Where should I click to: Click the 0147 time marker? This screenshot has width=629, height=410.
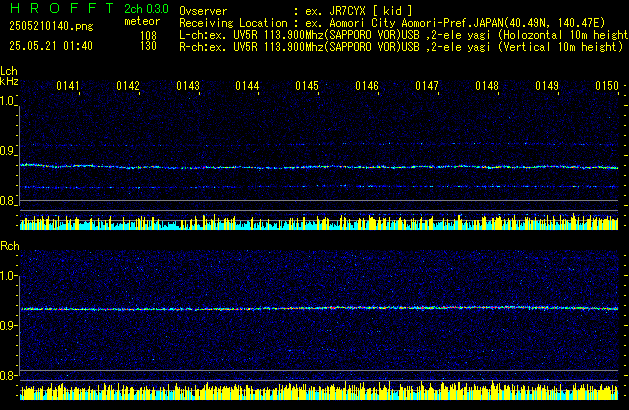[427, 86]
